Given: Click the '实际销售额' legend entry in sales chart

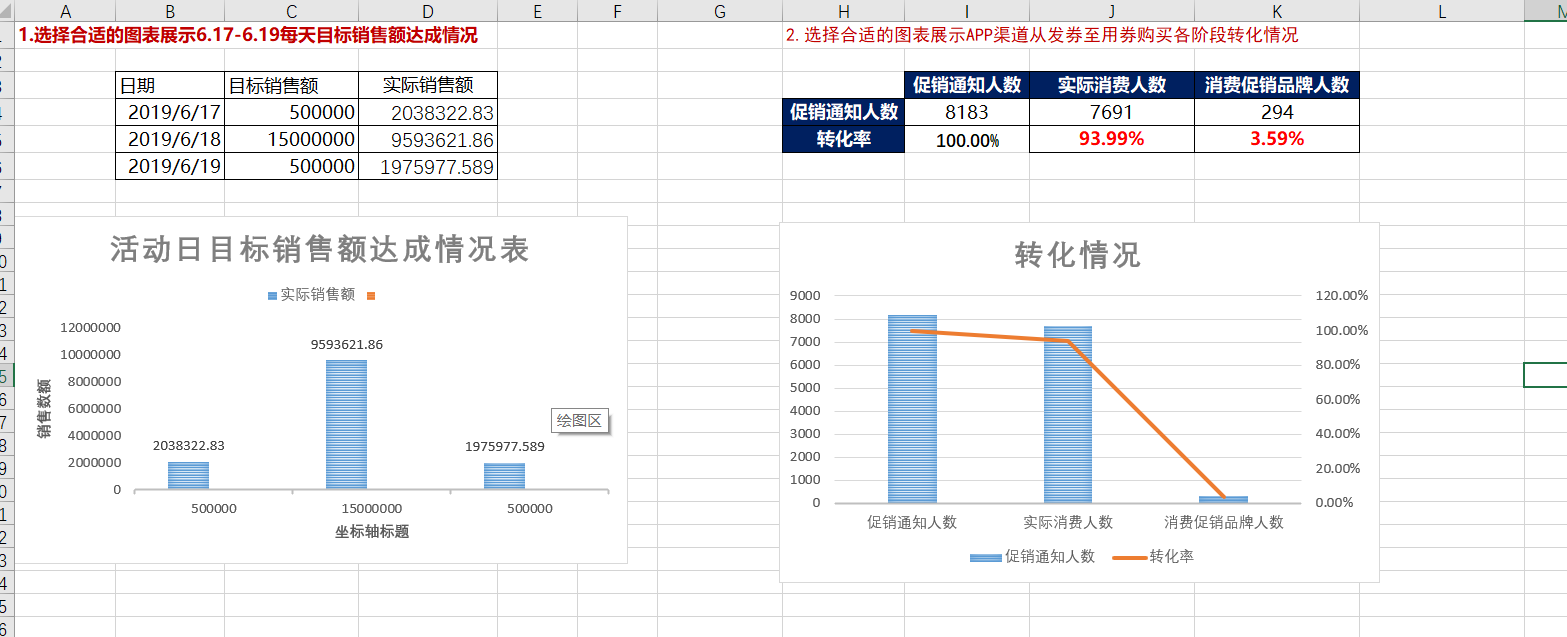Looking at the screenshot, I should [311, 295].
